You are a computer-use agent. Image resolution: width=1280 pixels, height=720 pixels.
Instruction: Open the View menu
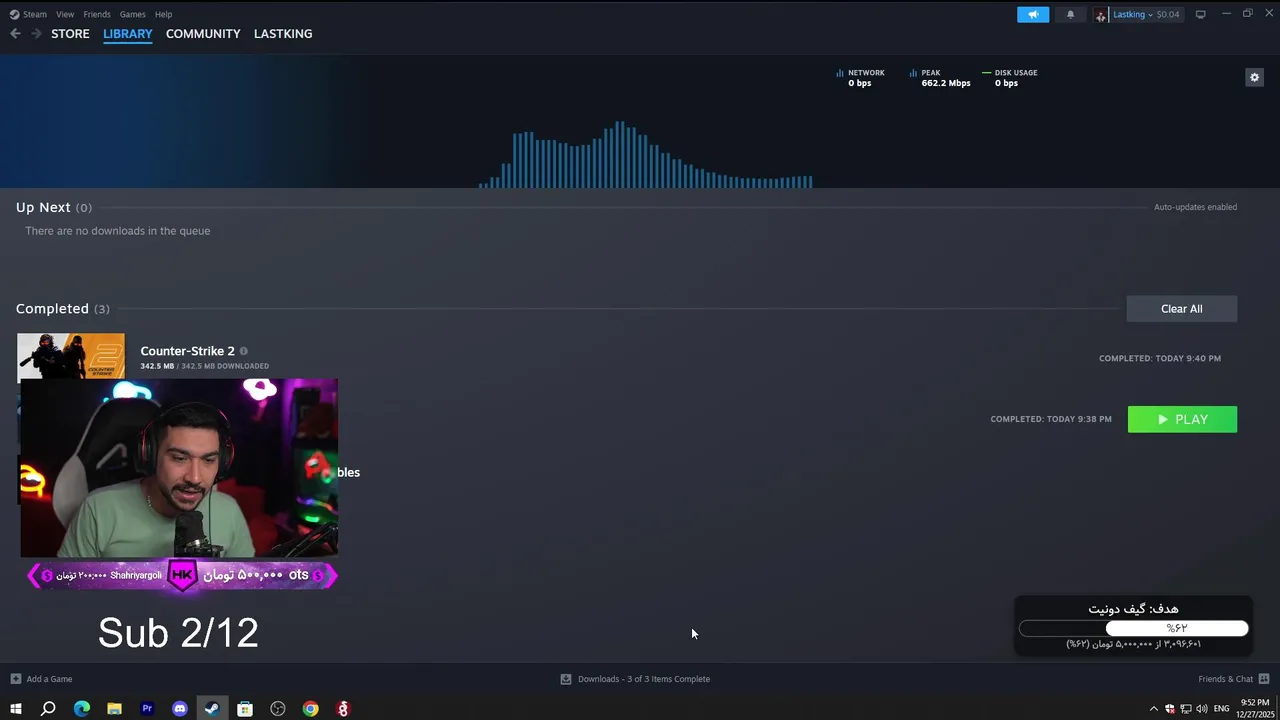(65, 14)
